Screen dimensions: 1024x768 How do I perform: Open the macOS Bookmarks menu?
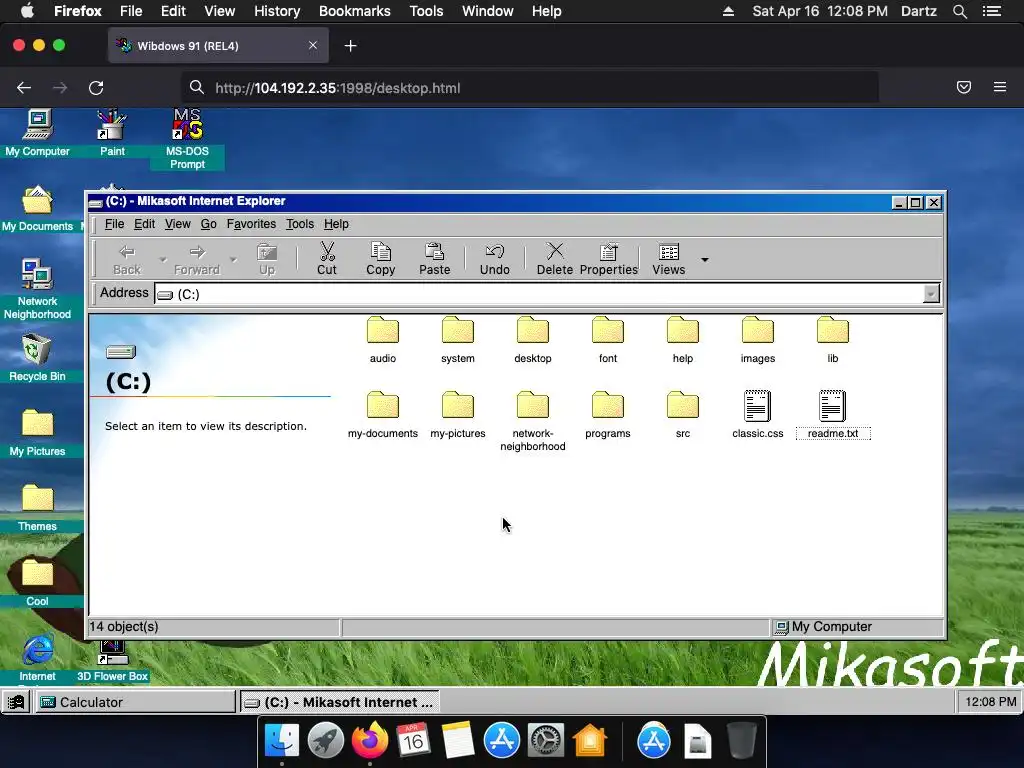point(355,11)
